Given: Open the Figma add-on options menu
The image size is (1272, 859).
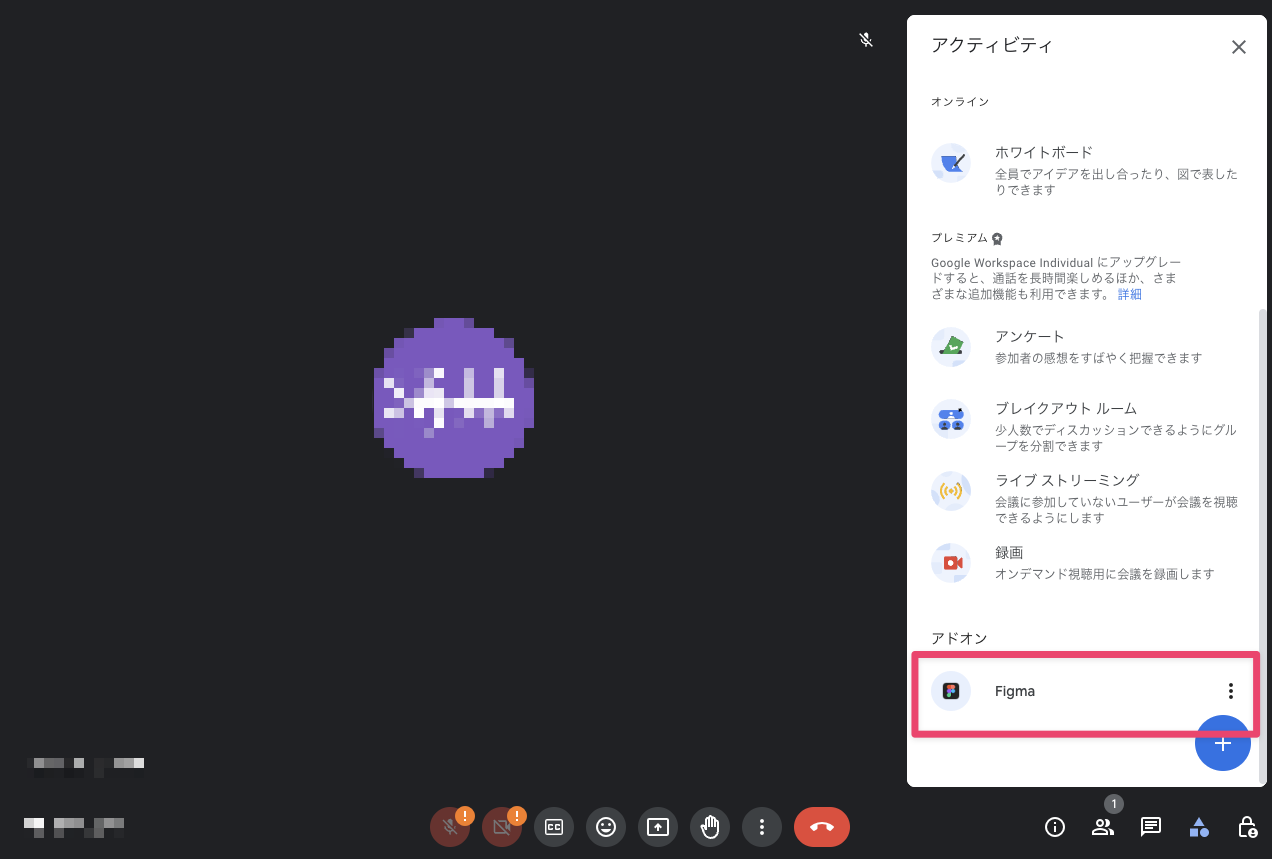Looking at the screenshot, I should pos(1230,690).
